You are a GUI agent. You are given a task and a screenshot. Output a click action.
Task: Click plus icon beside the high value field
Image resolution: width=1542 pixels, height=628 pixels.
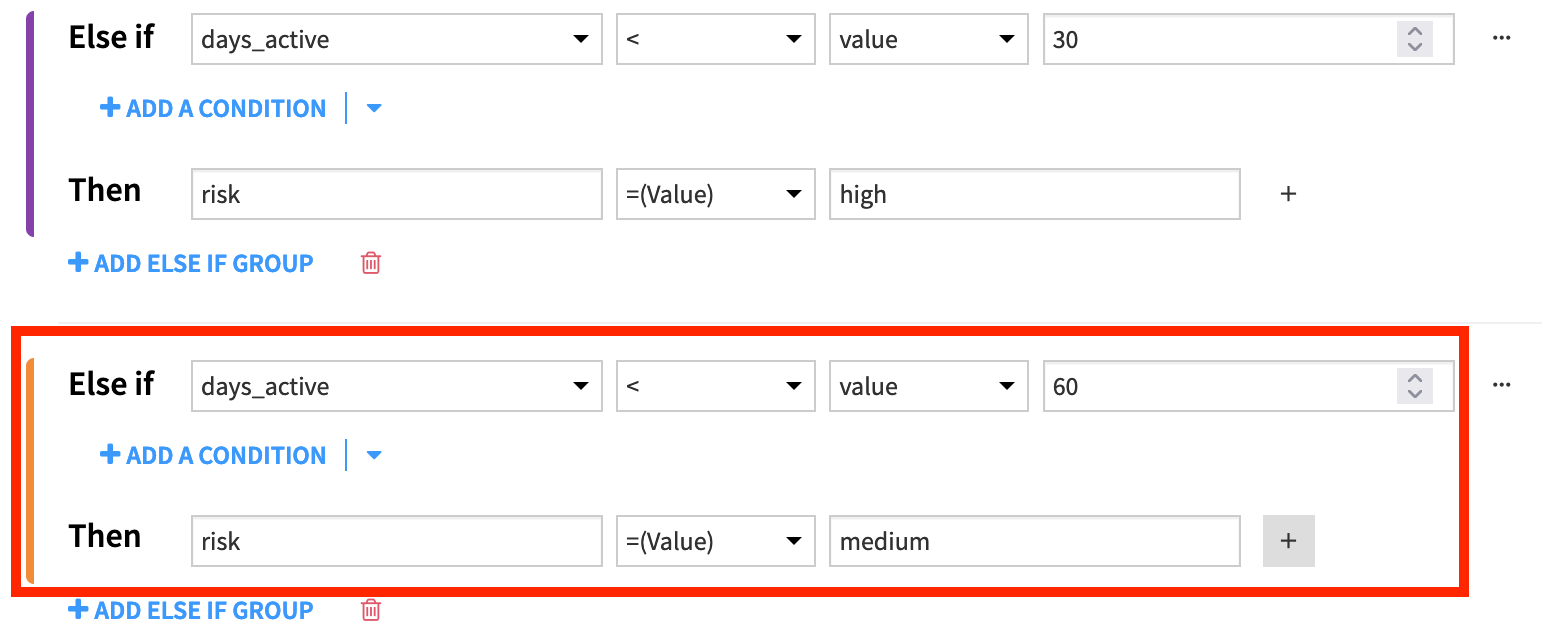[1288, 194]
